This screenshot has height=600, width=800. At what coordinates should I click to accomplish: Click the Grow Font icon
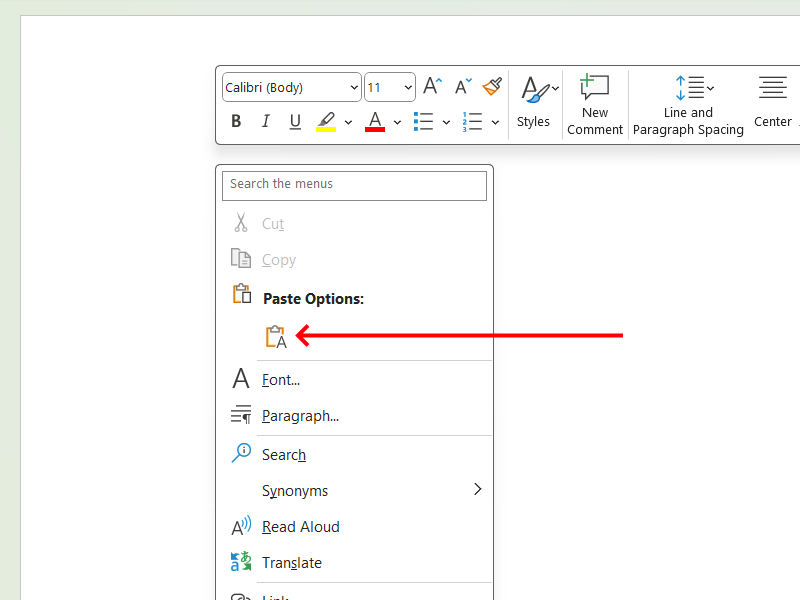point(431,86)
